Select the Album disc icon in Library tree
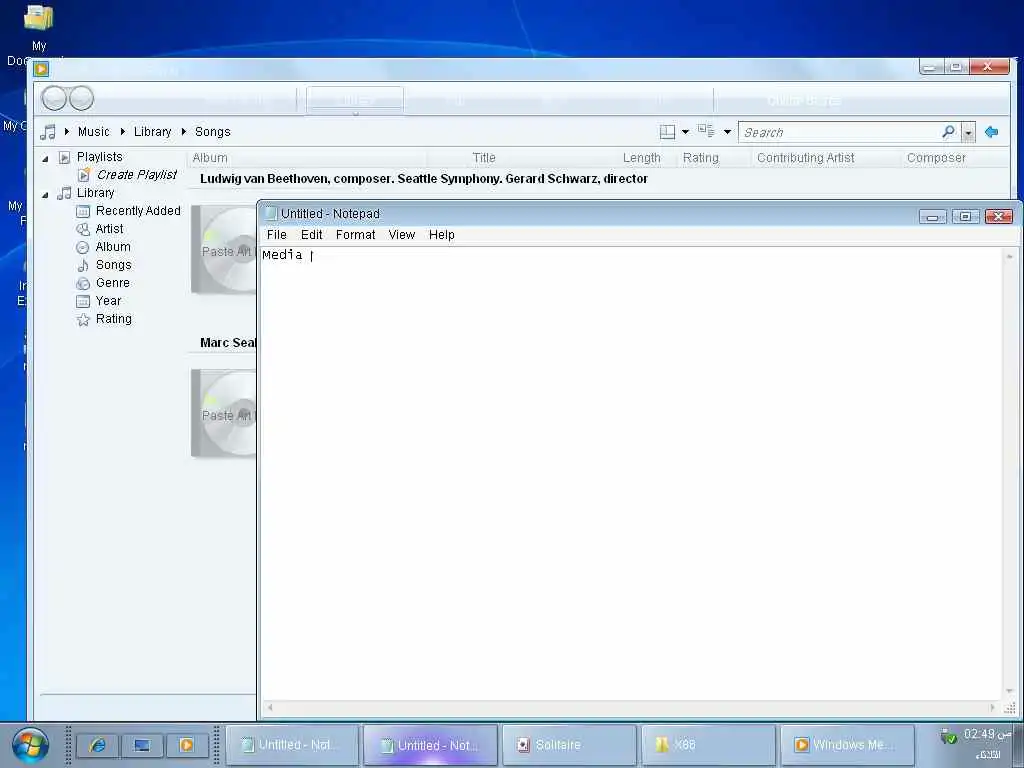The width and height of the screenshot is (1024, 768). pyautogui.click(x=83, y=248)
